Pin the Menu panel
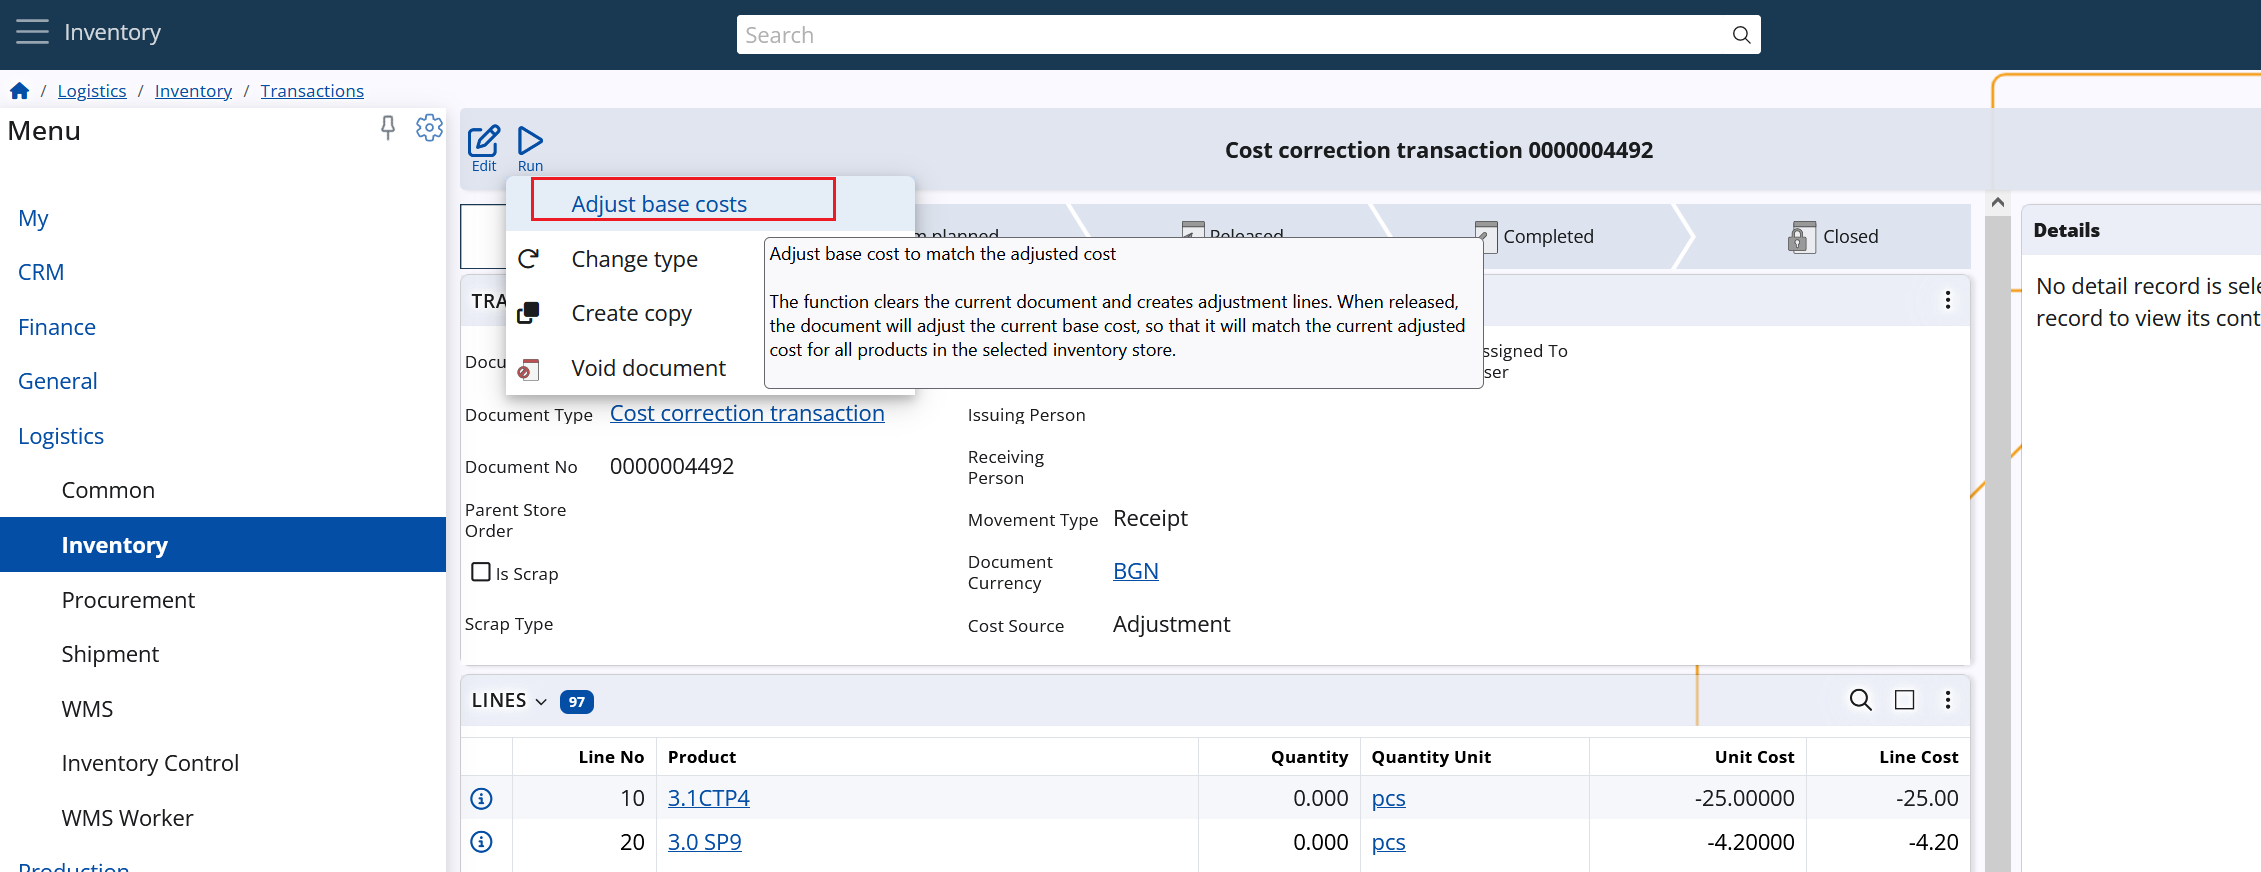The height and width of the screenshot is (872, 2261). click(x=388, y=128)
